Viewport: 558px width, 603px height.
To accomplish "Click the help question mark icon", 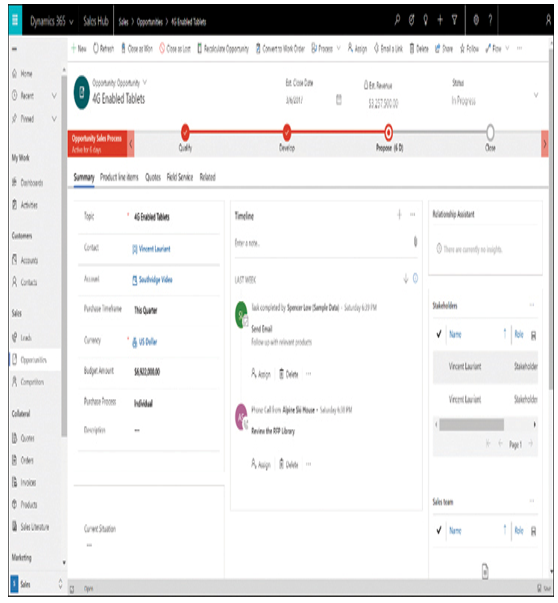I will pos(490,20).
